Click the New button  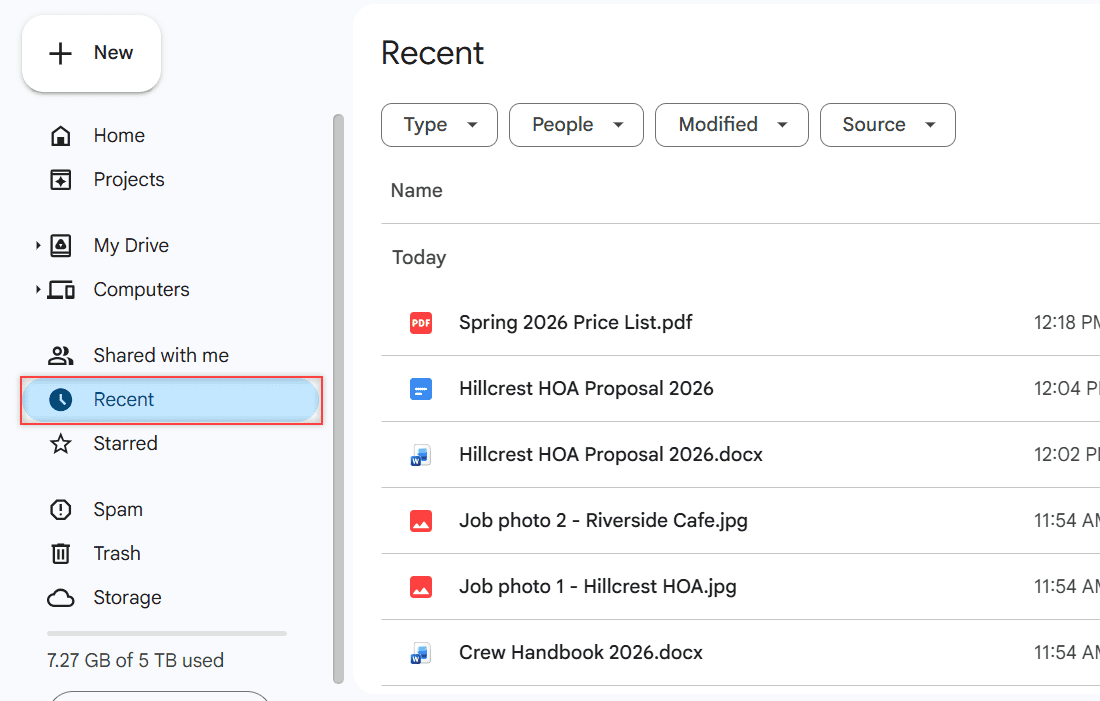coord(92,53)
